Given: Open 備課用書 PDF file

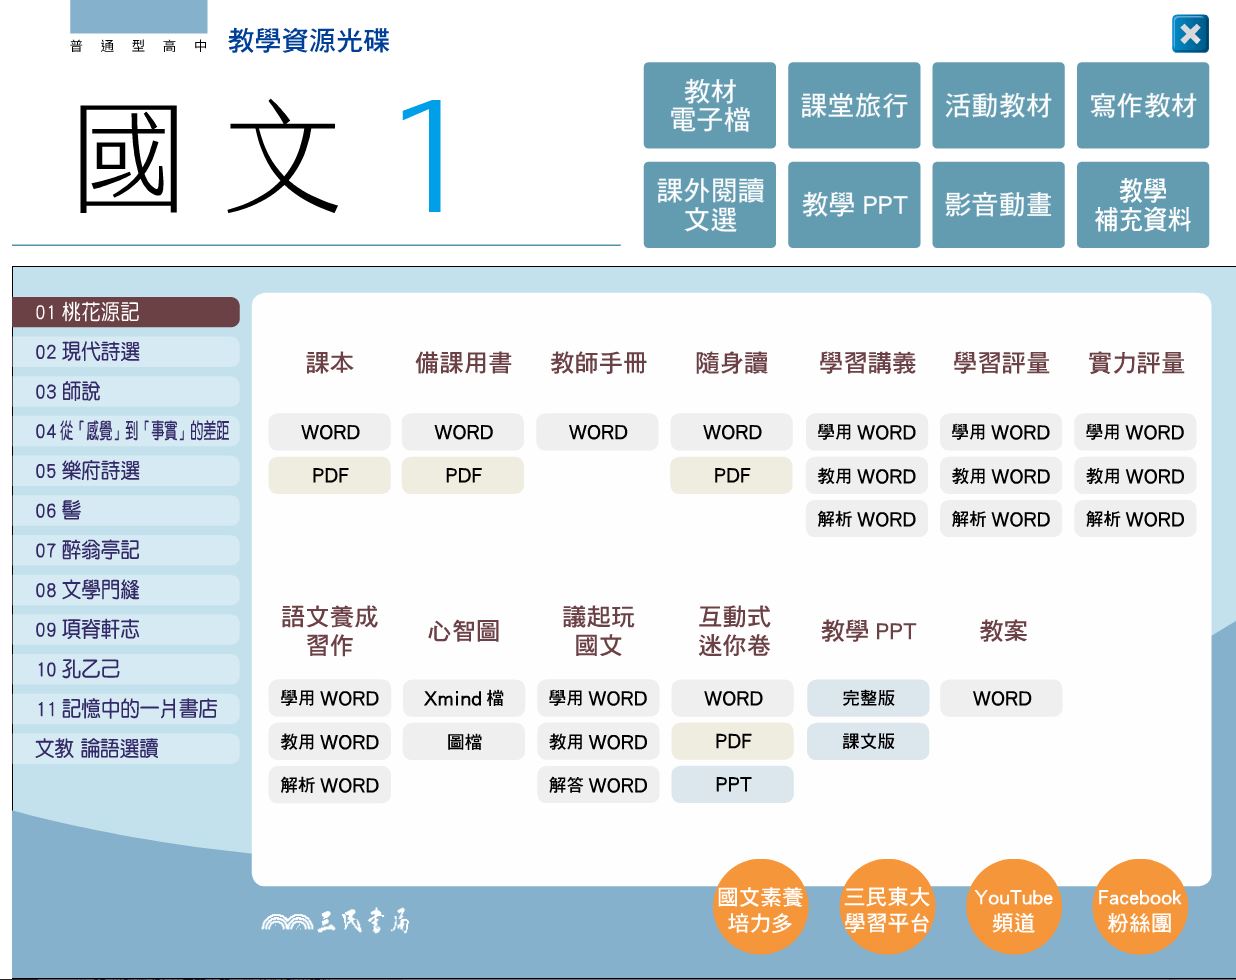Looking at the screenshot, I should [x=463, y=475].
